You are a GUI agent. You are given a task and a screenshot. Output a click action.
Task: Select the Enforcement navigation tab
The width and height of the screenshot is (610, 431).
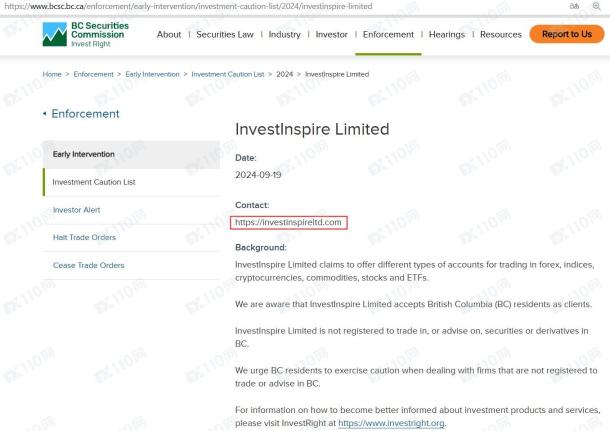[x=388, y=34]
